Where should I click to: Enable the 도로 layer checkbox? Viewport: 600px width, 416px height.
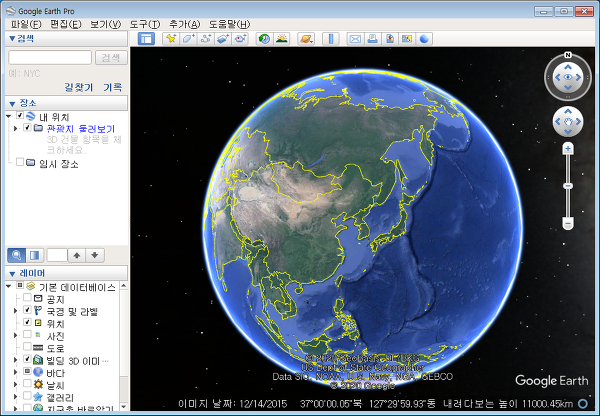tap(27, 346)
